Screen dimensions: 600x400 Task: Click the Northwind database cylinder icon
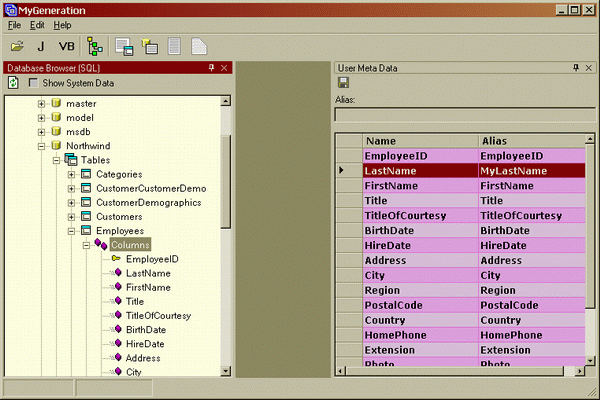[56, 146]
